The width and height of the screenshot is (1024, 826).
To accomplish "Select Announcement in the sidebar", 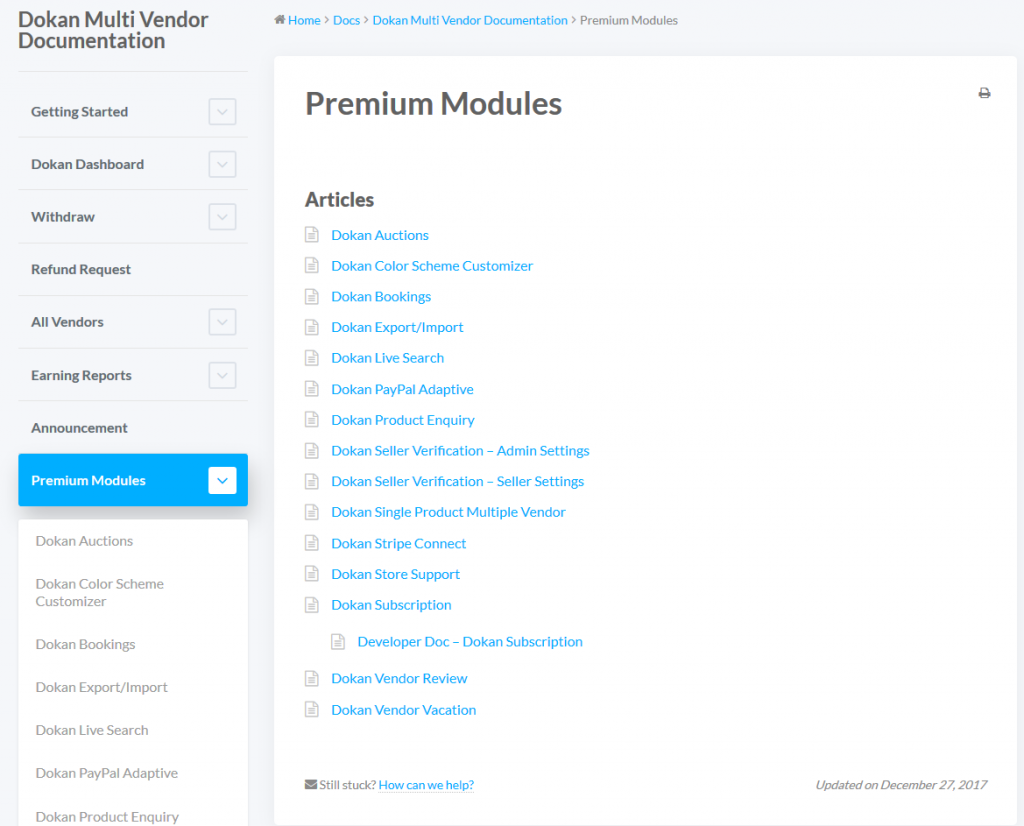I will coord(79,427).
